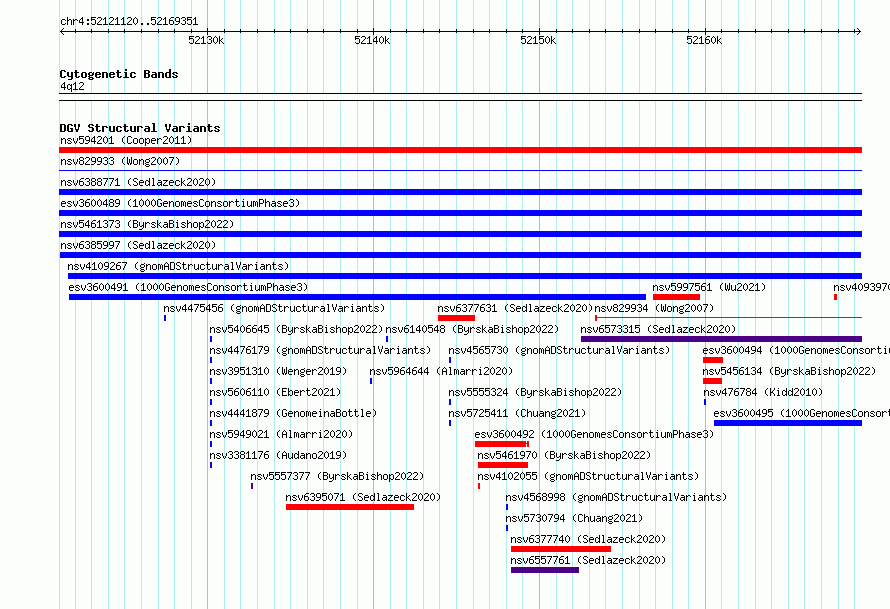Viewport: 890px width, 609px height.
Task: Click the 52130k ruler position label
Action: pyautogui.click(x=206, y=40)
